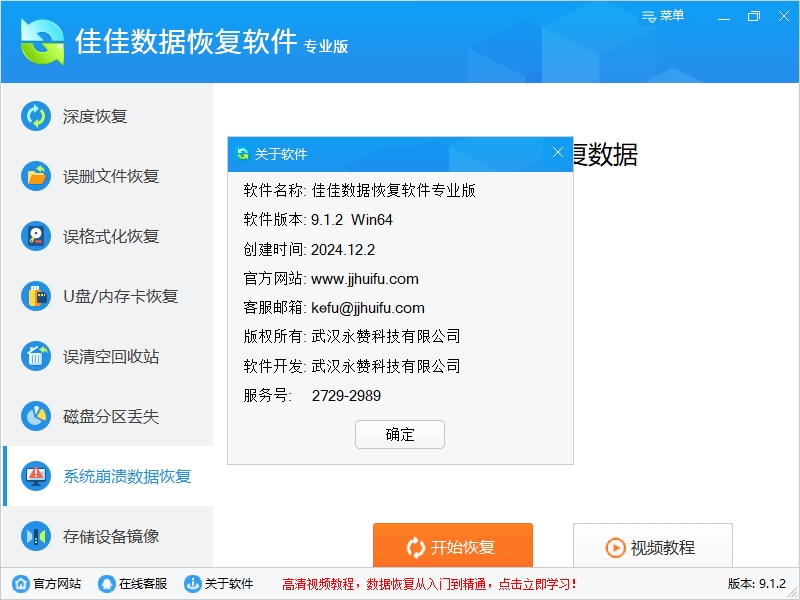This screenshot has height=600, width=800.
Task: Click the service number 2729-2989
Action: point(346,395)
